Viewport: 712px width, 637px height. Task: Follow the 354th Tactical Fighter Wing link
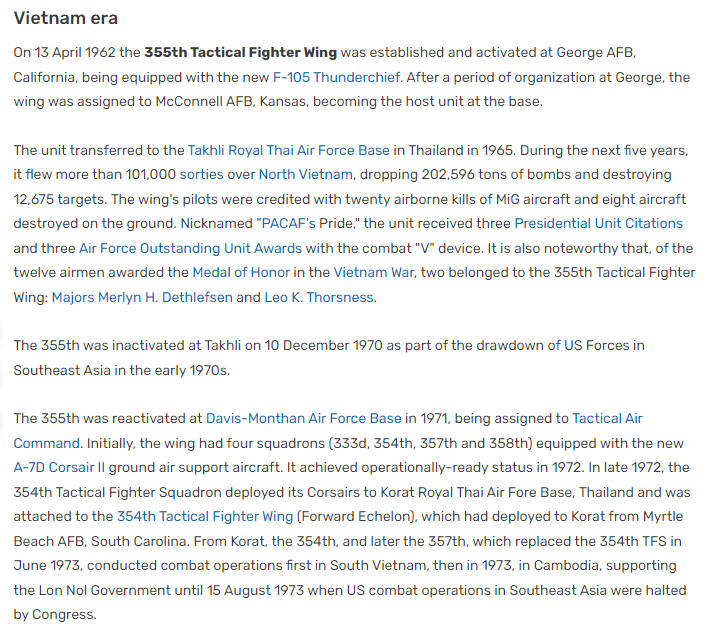[x=205, y=517]
